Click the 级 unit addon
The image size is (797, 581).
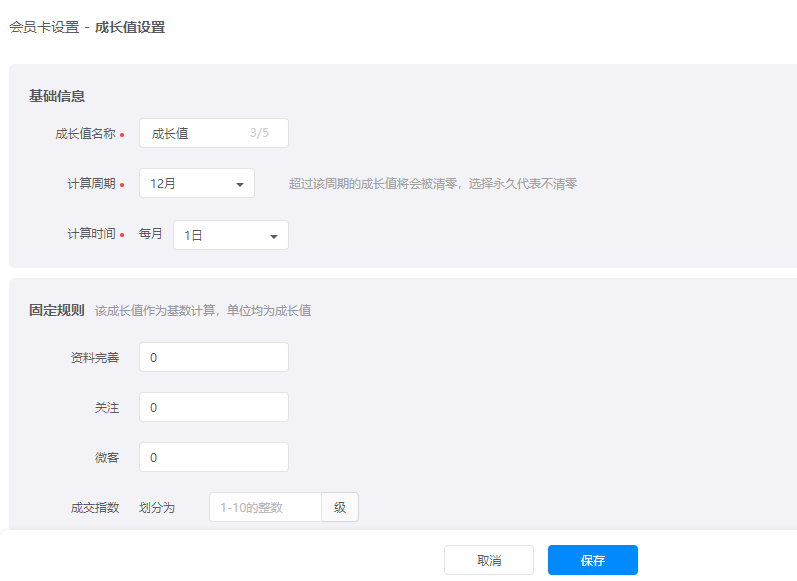click(340, 507)
